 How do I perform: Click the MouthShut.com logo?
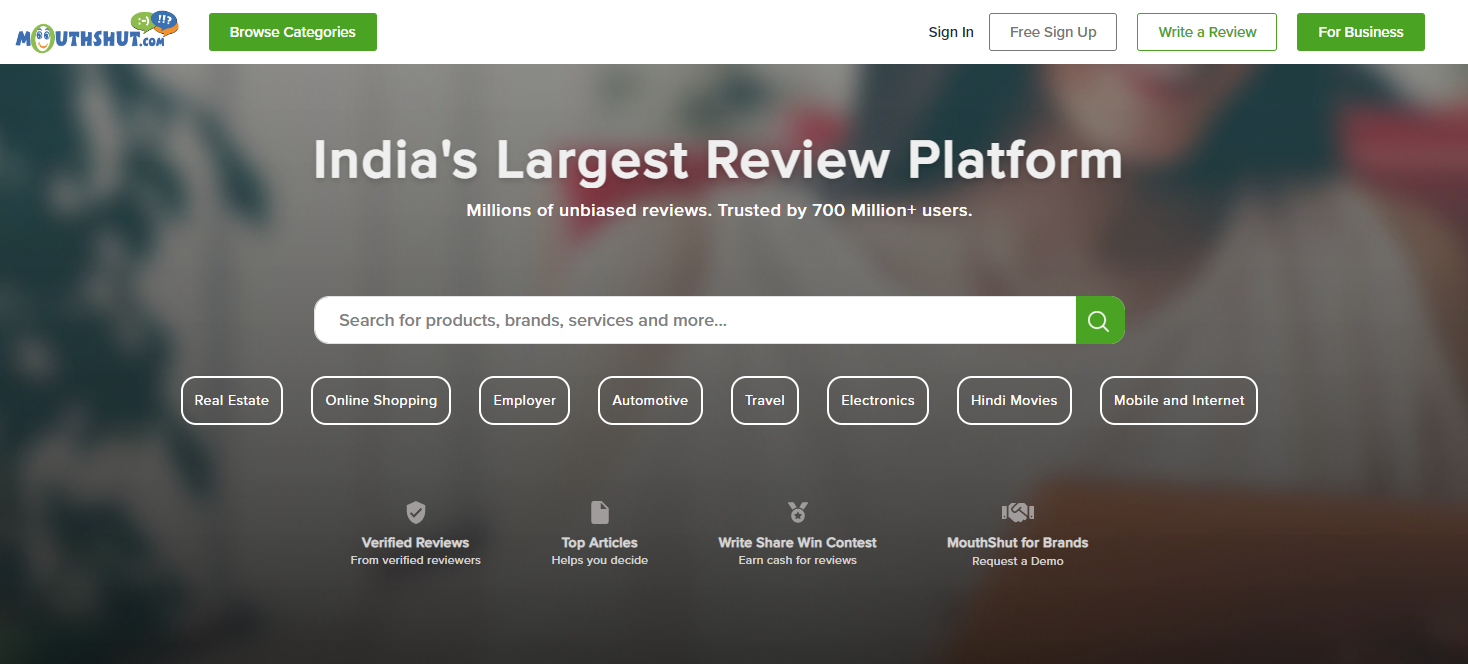[x=97, y=32]
